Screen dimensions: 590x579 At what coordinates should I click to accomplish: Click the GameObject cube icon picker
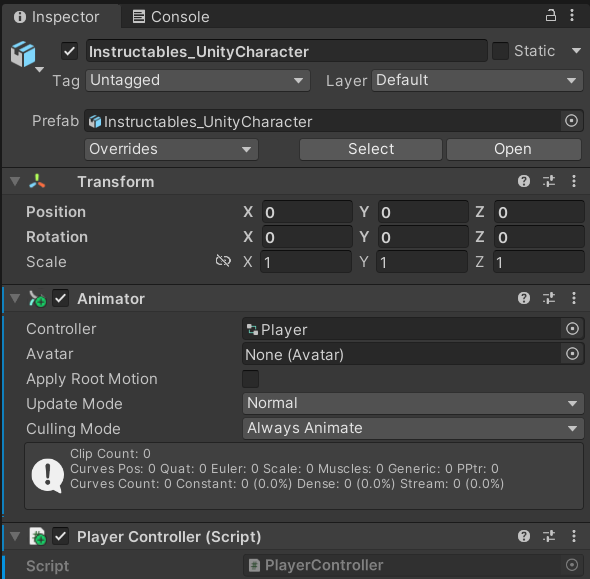[23, 54]
